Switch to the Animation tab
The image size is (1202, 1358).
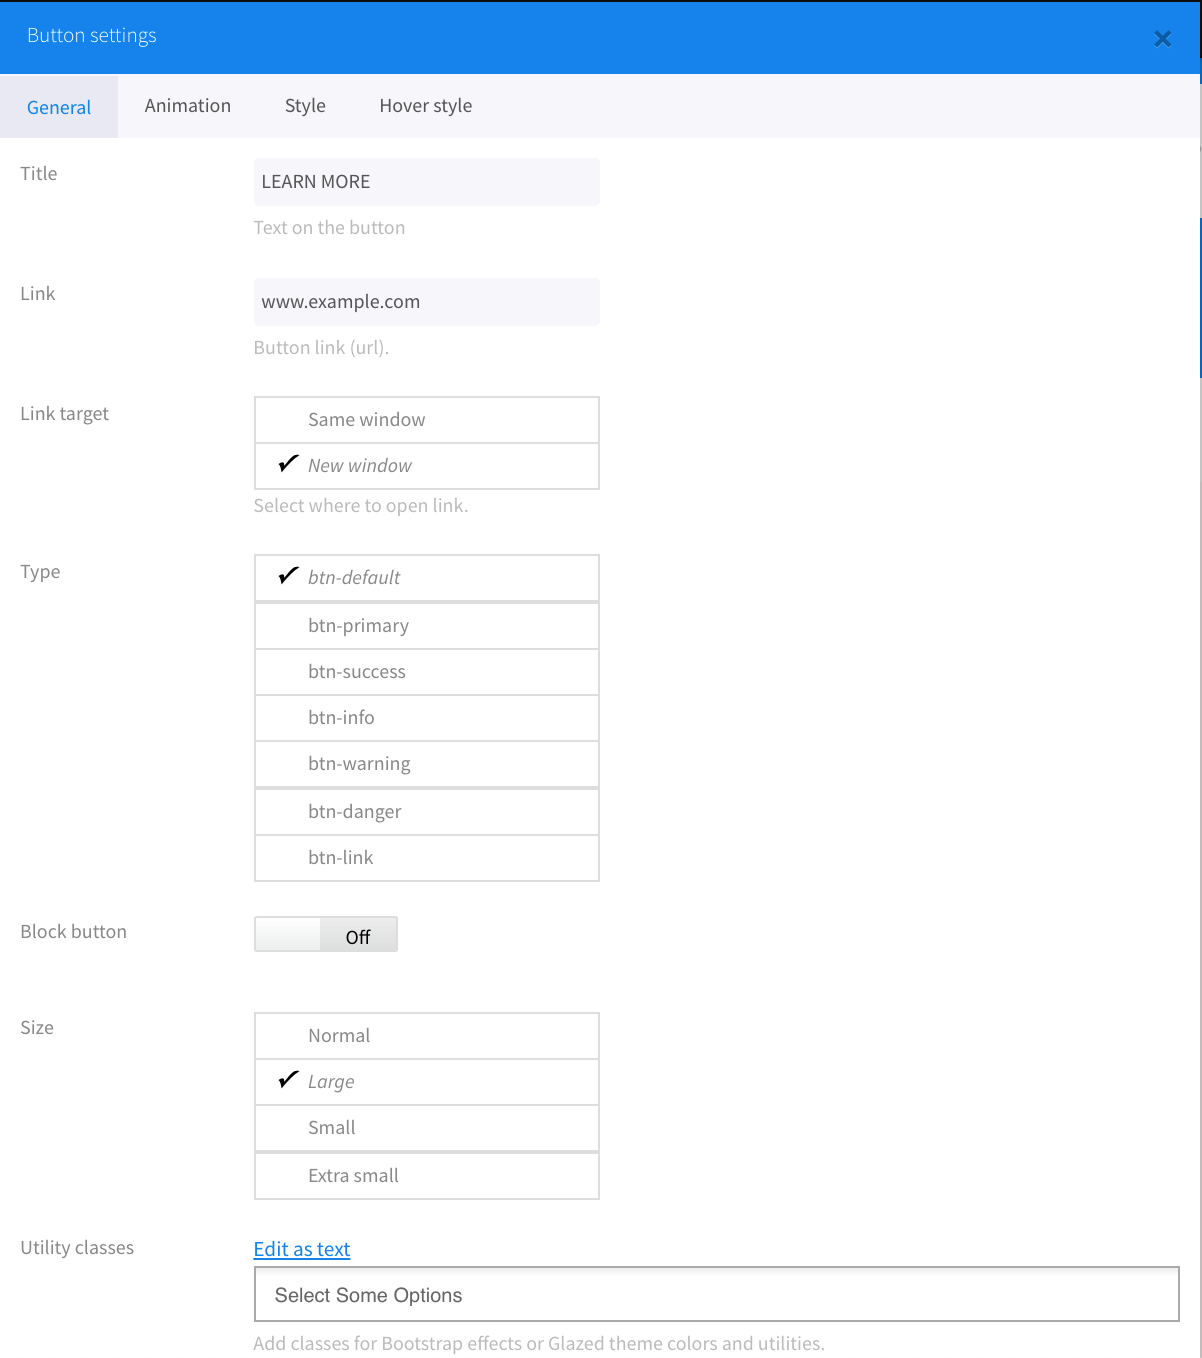187,106
